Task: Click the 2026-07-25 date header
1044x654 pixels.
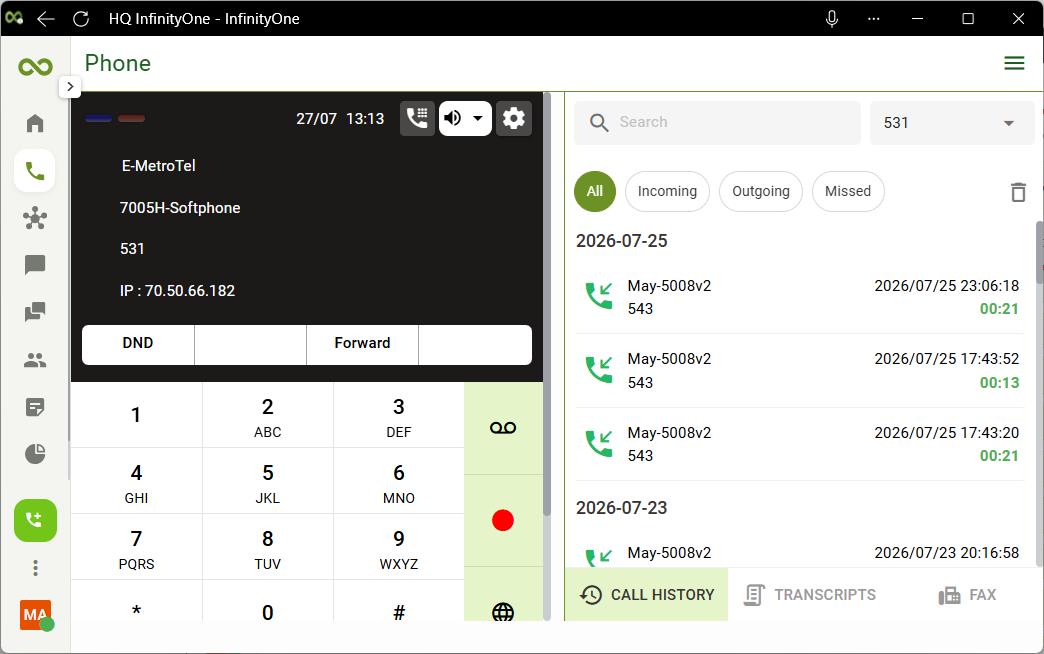Action: 621,241
